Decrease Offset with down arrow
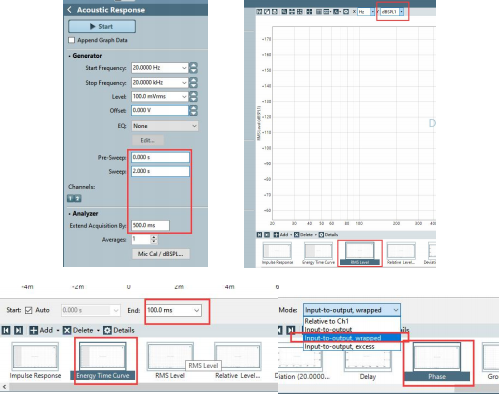Viewport: 499px width, 394px height. [x=193, y=113]
